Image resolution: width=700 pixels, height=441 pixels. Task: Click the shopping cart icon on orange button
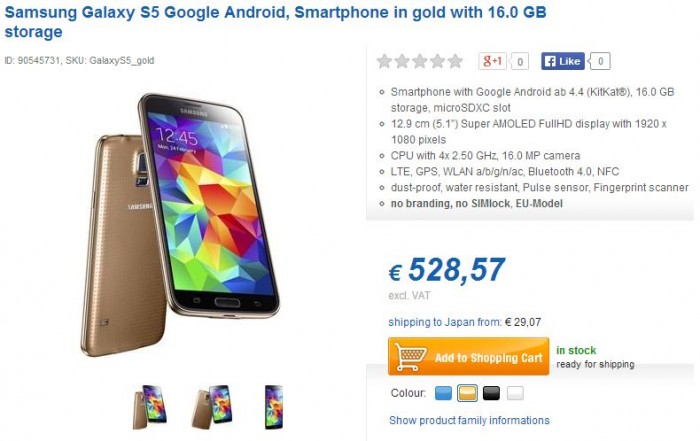(x=410, y=357)
